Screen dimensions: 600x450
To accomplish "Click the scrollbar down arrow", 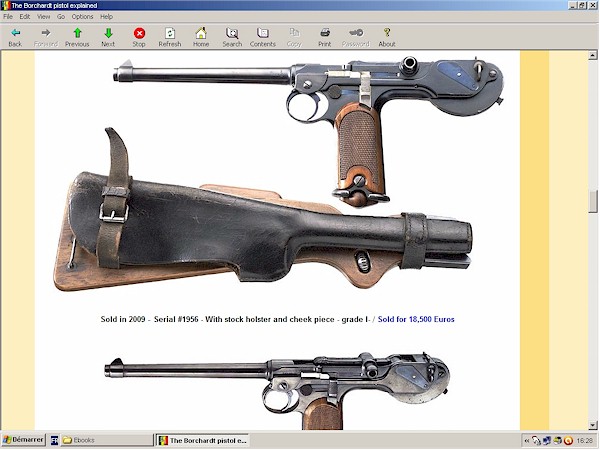I will pyautogui.click(x=593, y=425).
